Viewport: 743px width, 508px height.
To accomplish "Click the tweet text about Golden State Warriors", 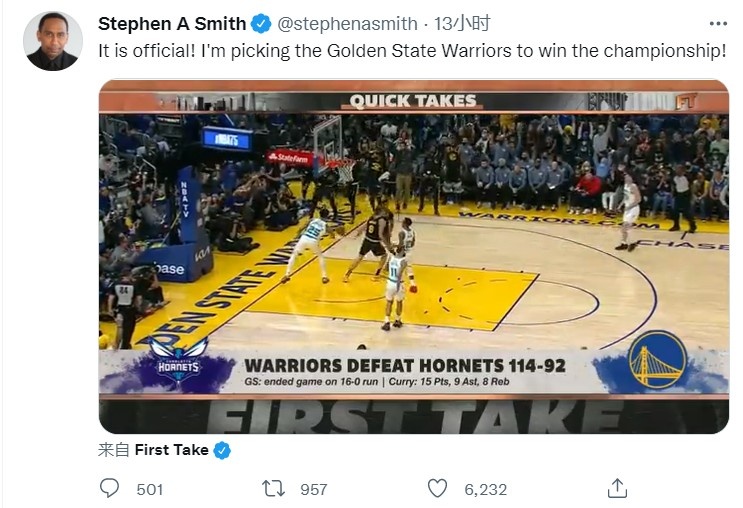I will tap(411, 50).
